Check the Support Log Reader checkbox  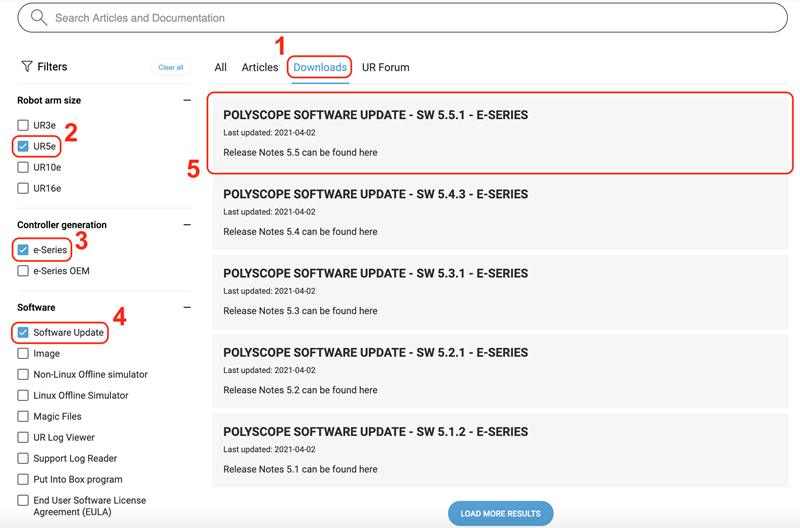click(23, 458)
